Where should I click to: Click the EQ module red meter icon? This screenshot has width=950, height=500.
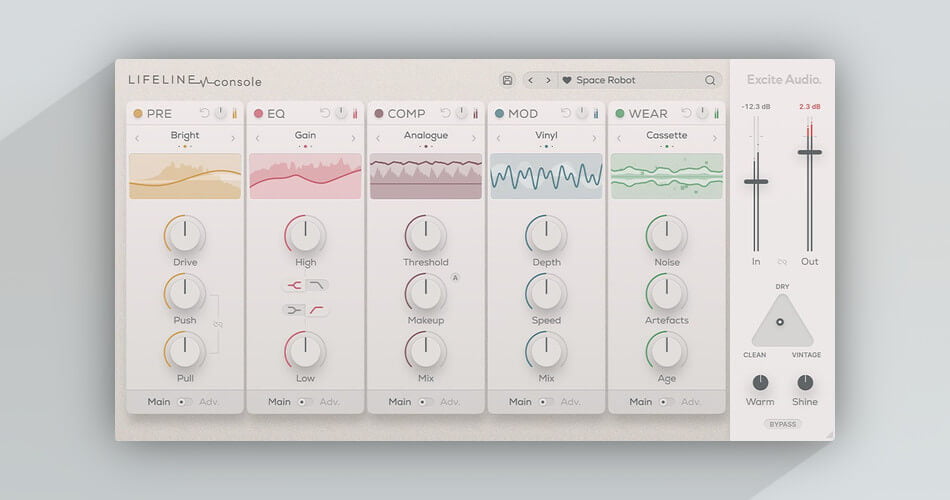pos(355,113)
